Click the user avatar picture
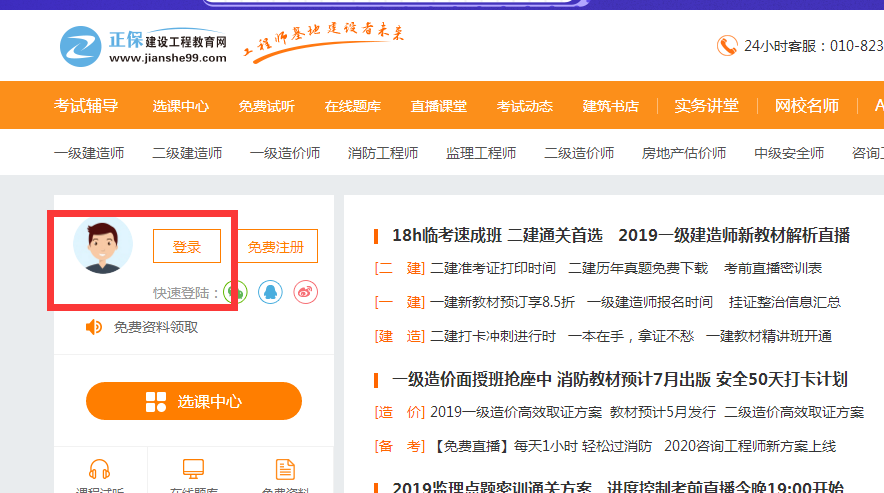884x493 pixels. pos(103,245)
